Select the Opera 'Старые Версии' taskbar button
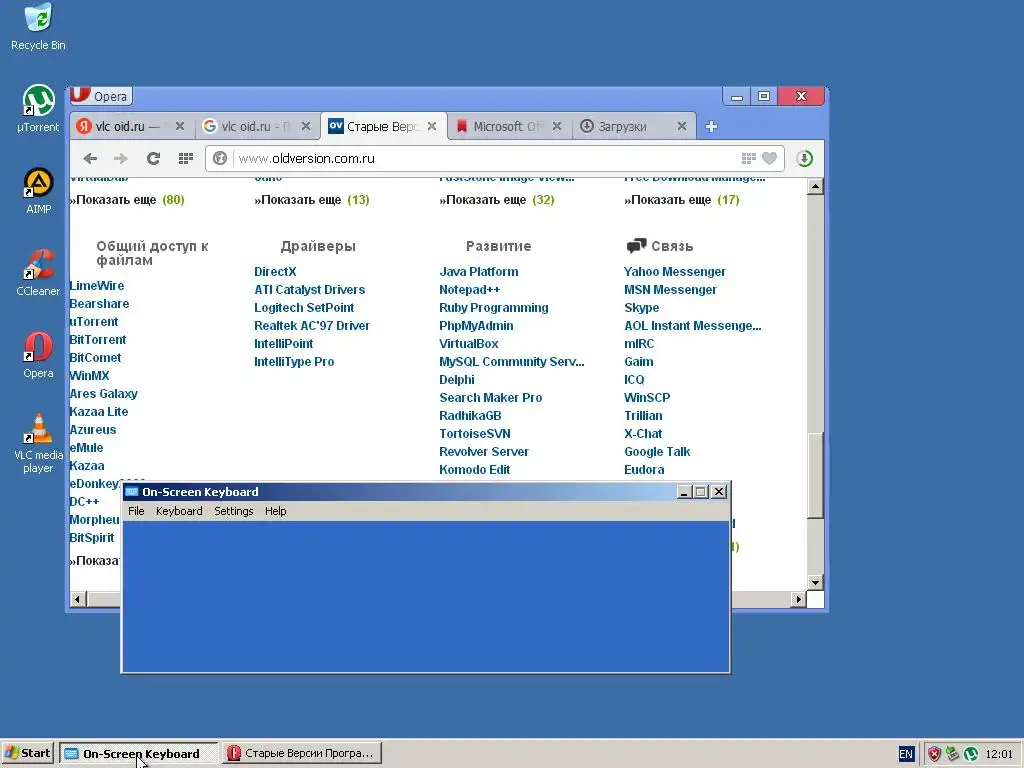Screen dimensions: 1024x768 (x=301, y=754)
